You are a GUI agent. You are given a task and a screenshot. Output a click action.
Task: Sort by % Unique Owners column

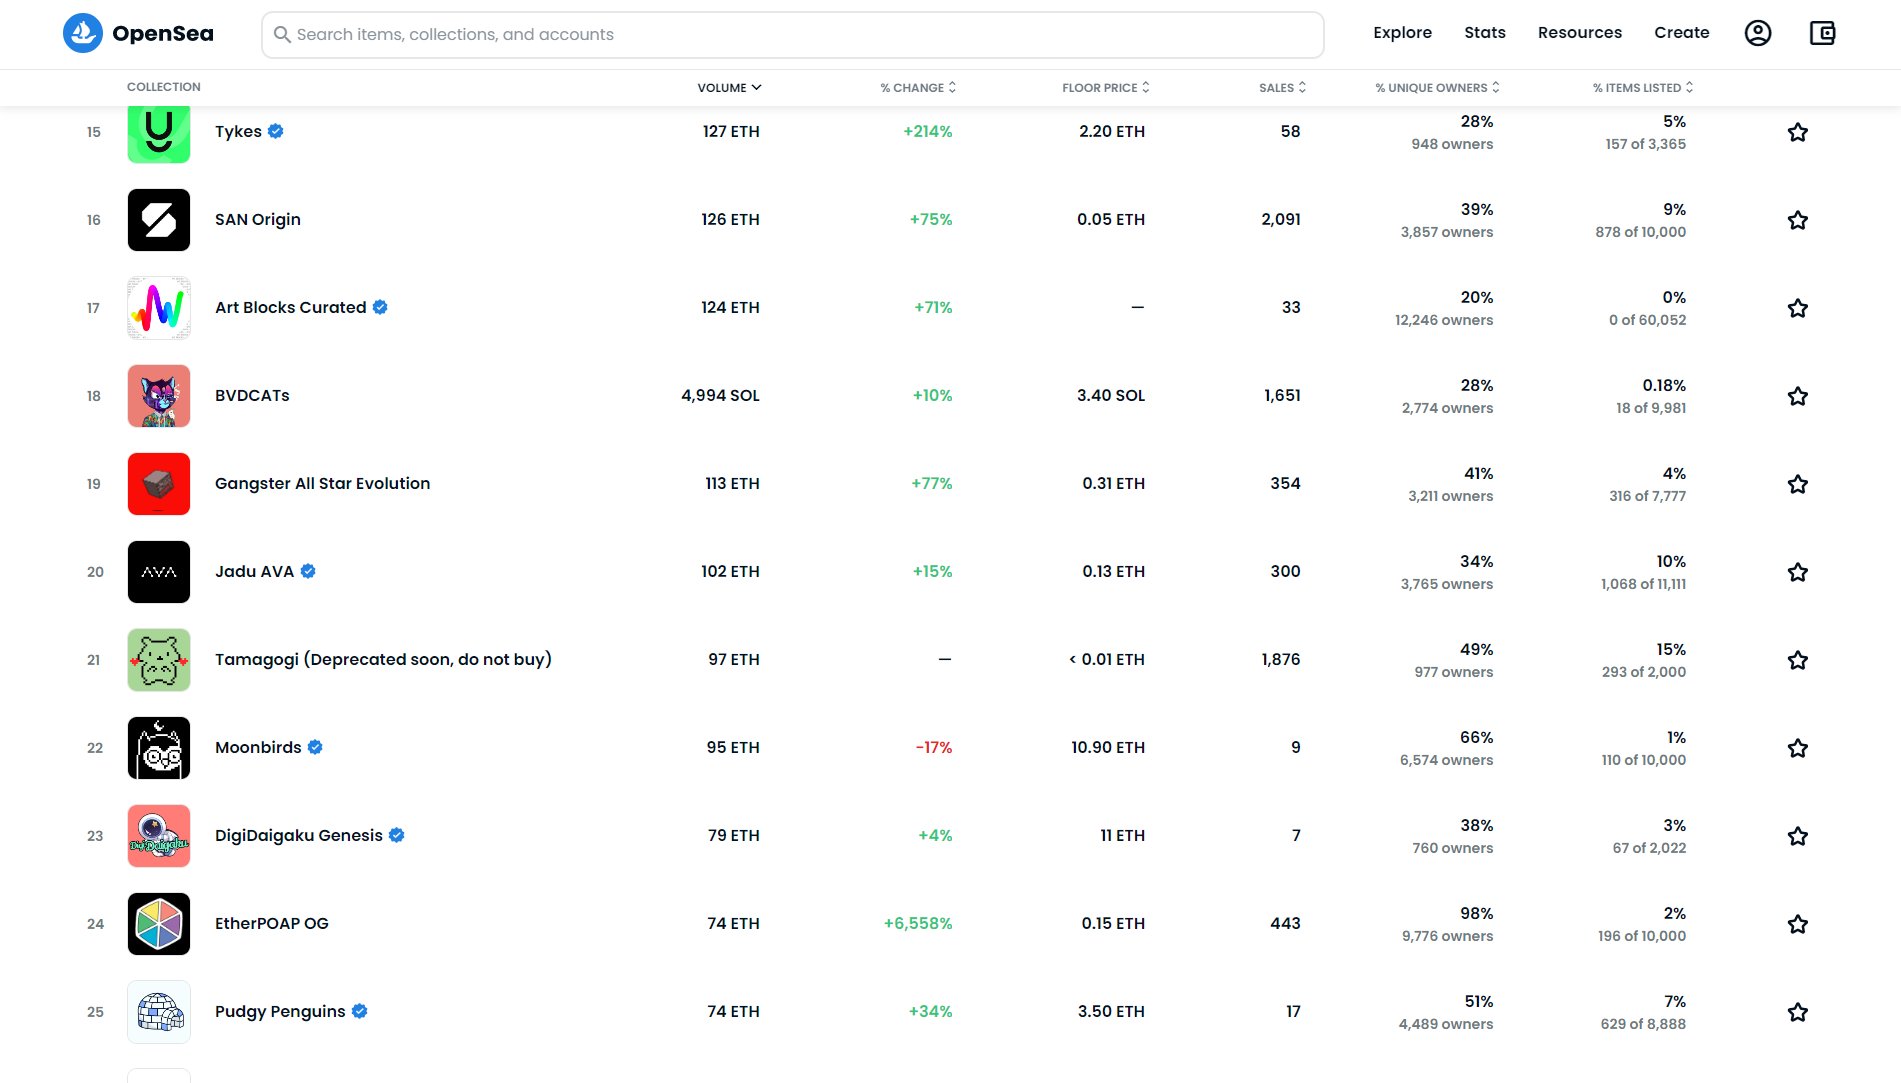click(1437, 88)
